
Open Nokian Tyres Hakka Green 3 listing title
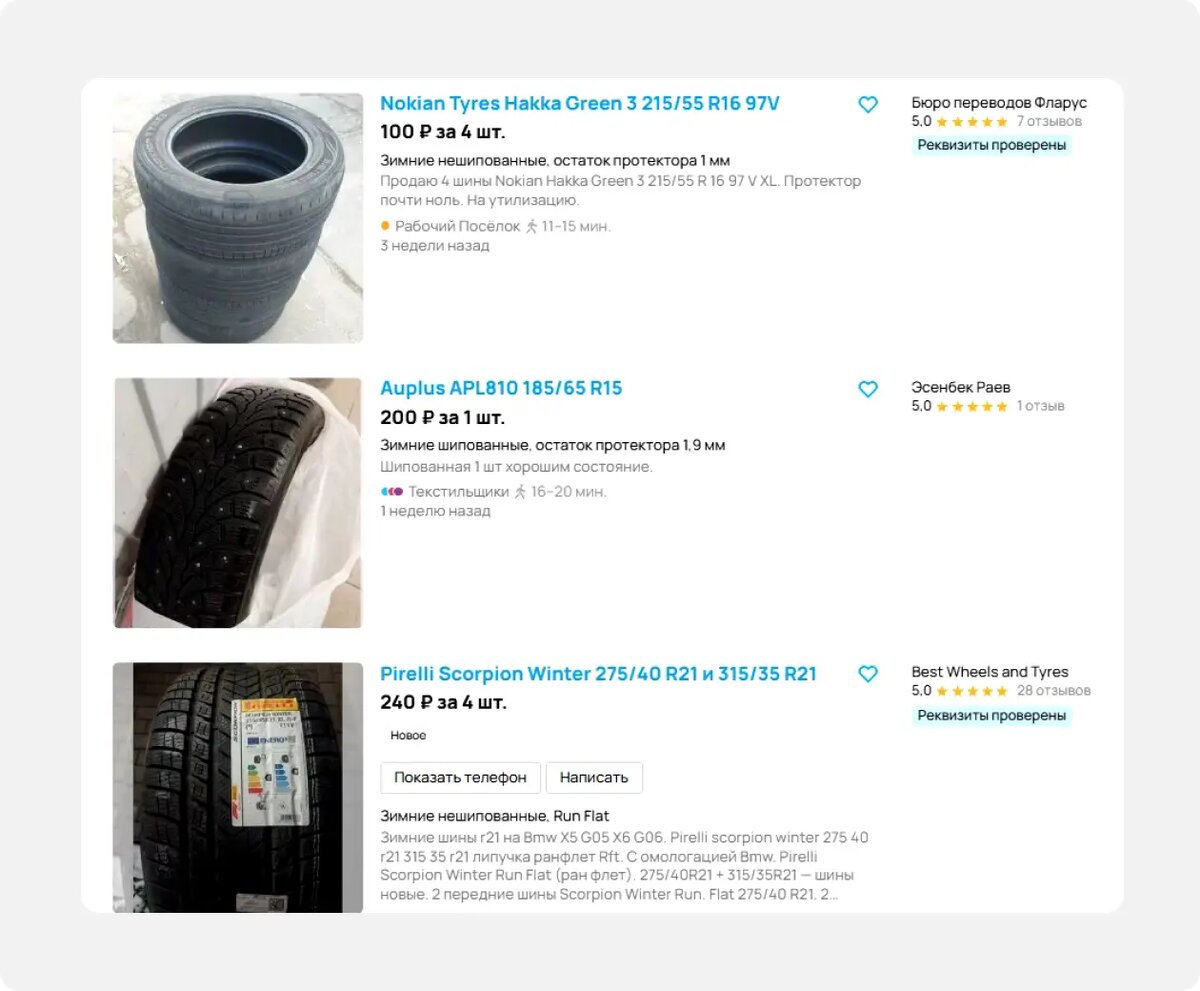580,104
